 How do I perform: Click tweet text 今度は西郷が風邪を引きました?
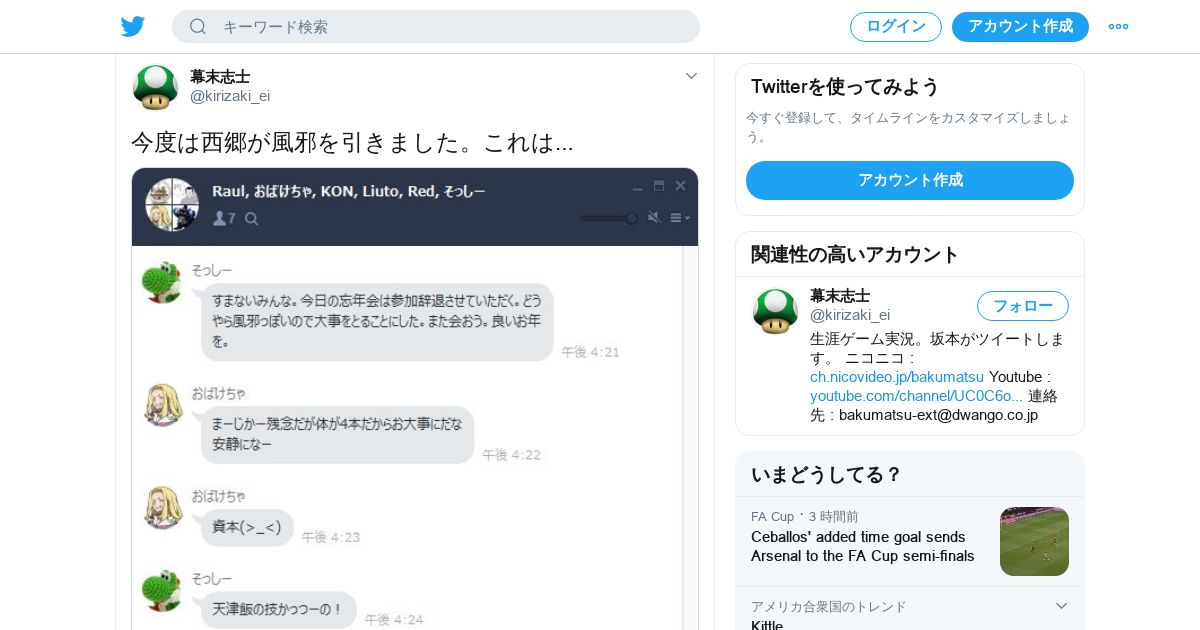[352, 143]
